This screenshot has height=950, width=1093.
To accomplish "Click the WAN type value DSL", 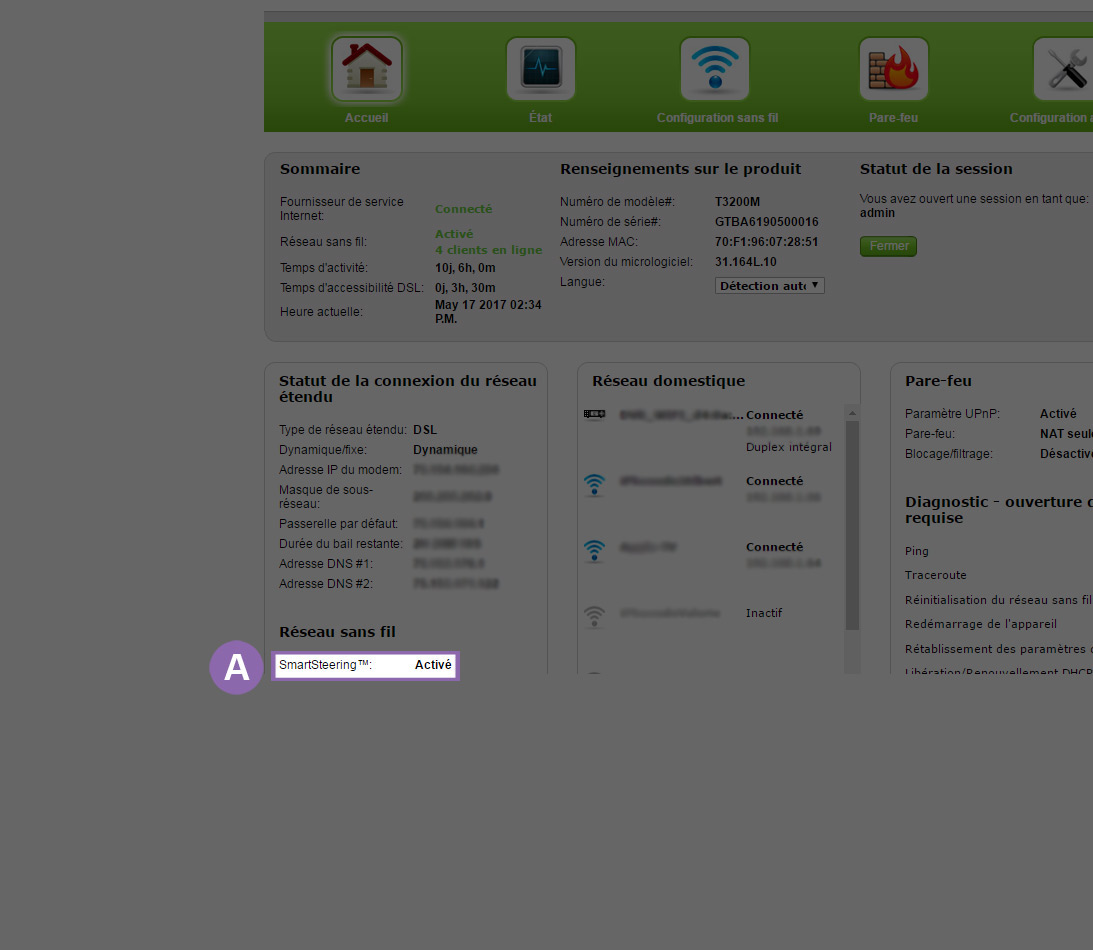I will 425,430.
